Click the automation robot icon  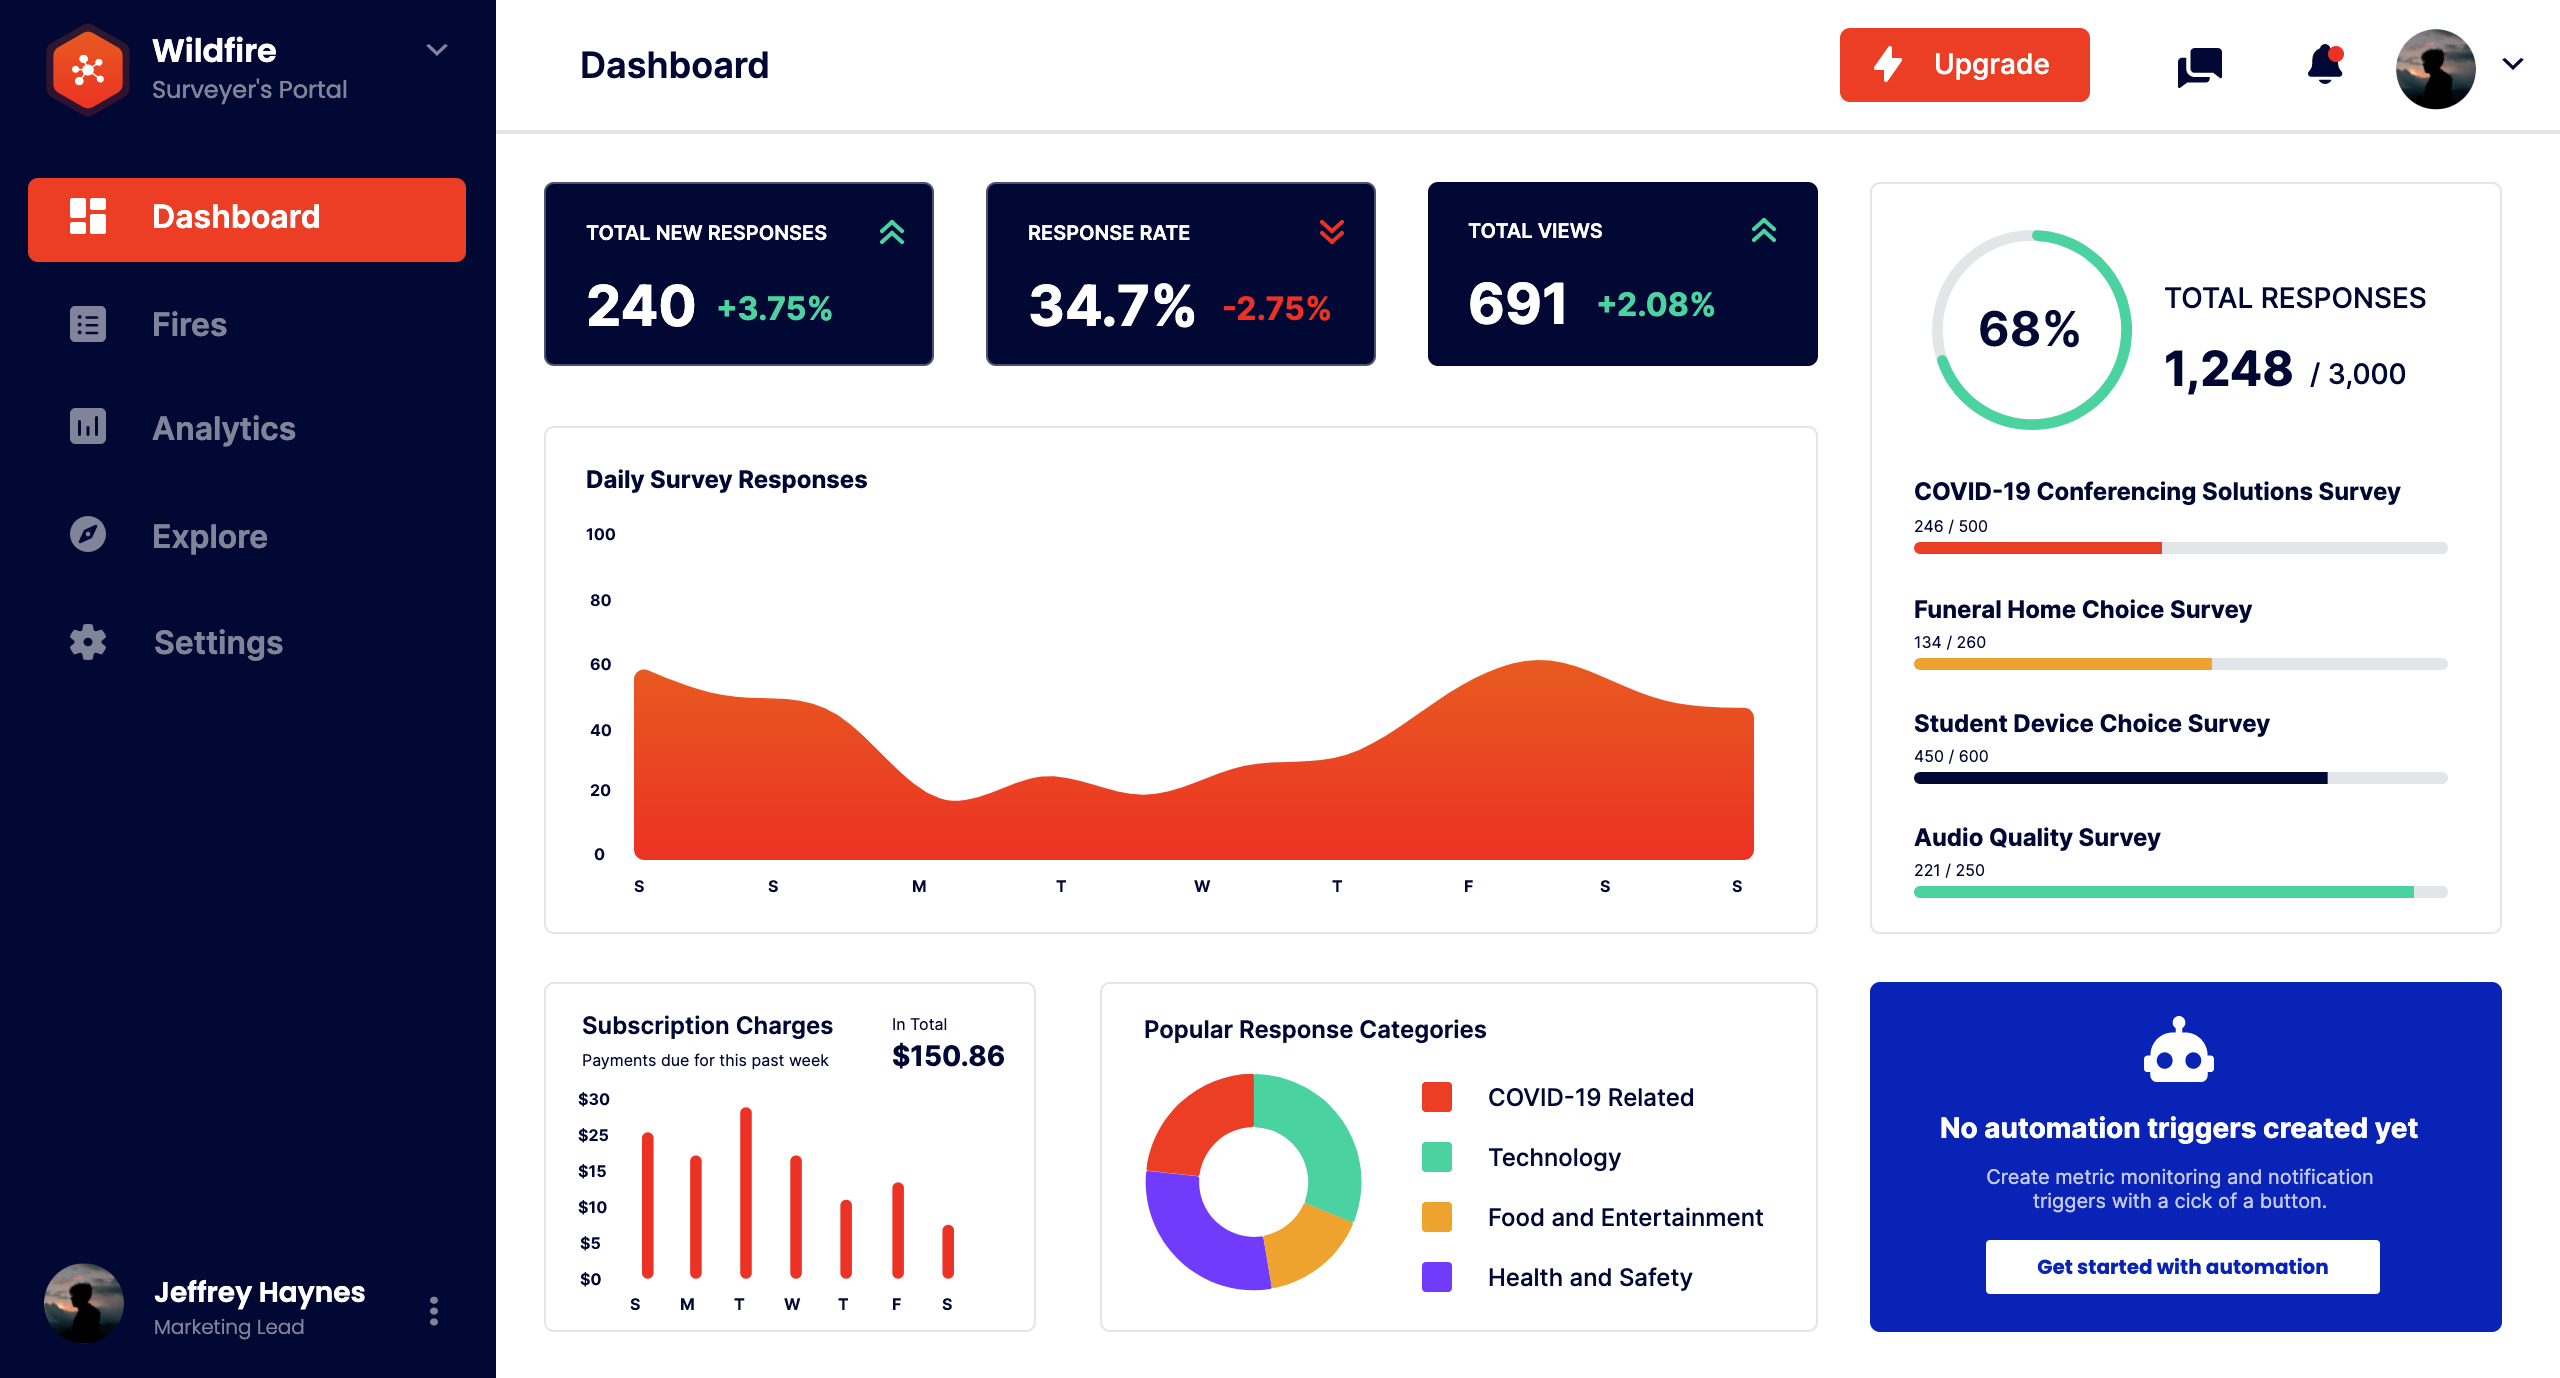(2178, 1050)
